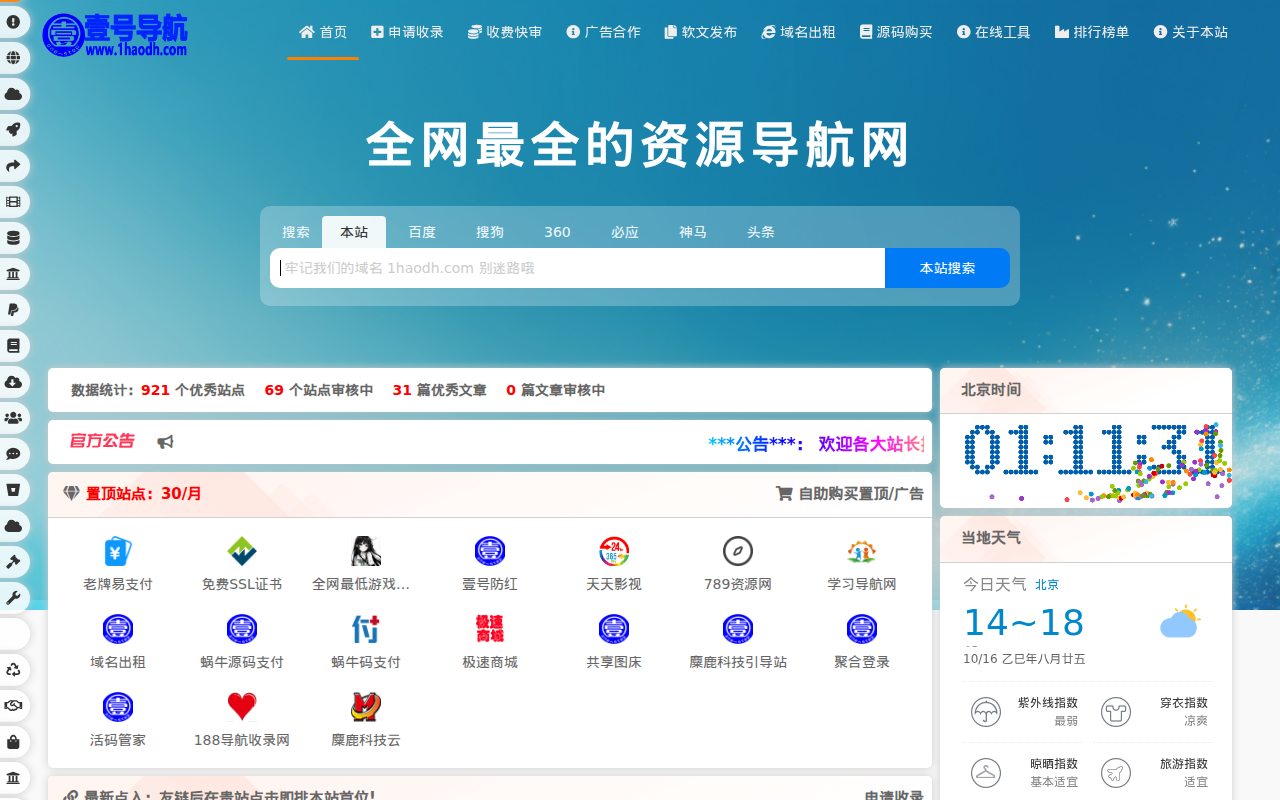Click the recycle icon in sidebar
The width and height of the screenshot is (1280, 800).
click(x=13, y=670)
